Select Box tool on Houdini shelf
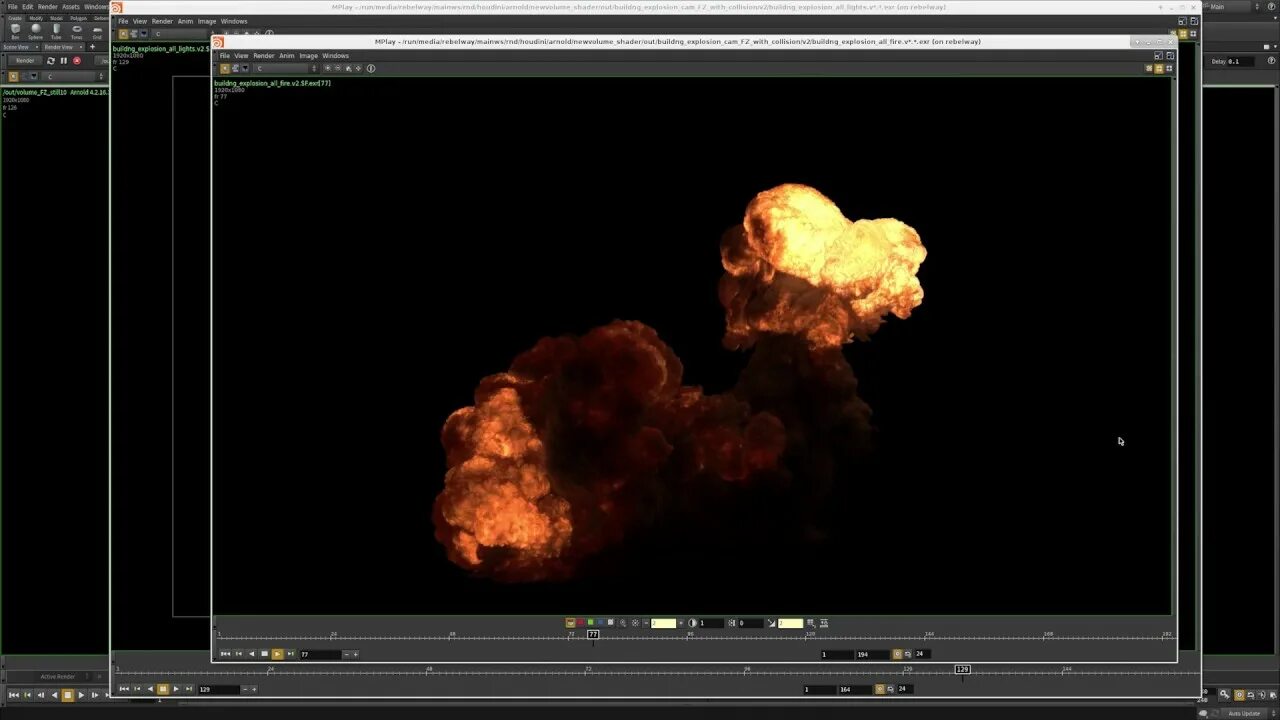This screenshot has width=1280, height=720. 15,30
